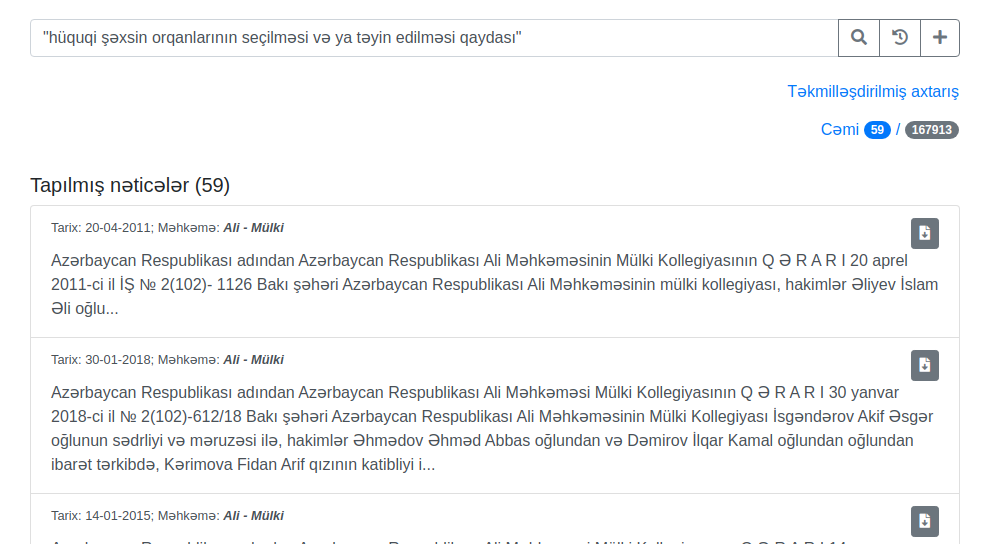The image size is (988, 544).
Task: Click the Cəmi total label
Action: 839,130
